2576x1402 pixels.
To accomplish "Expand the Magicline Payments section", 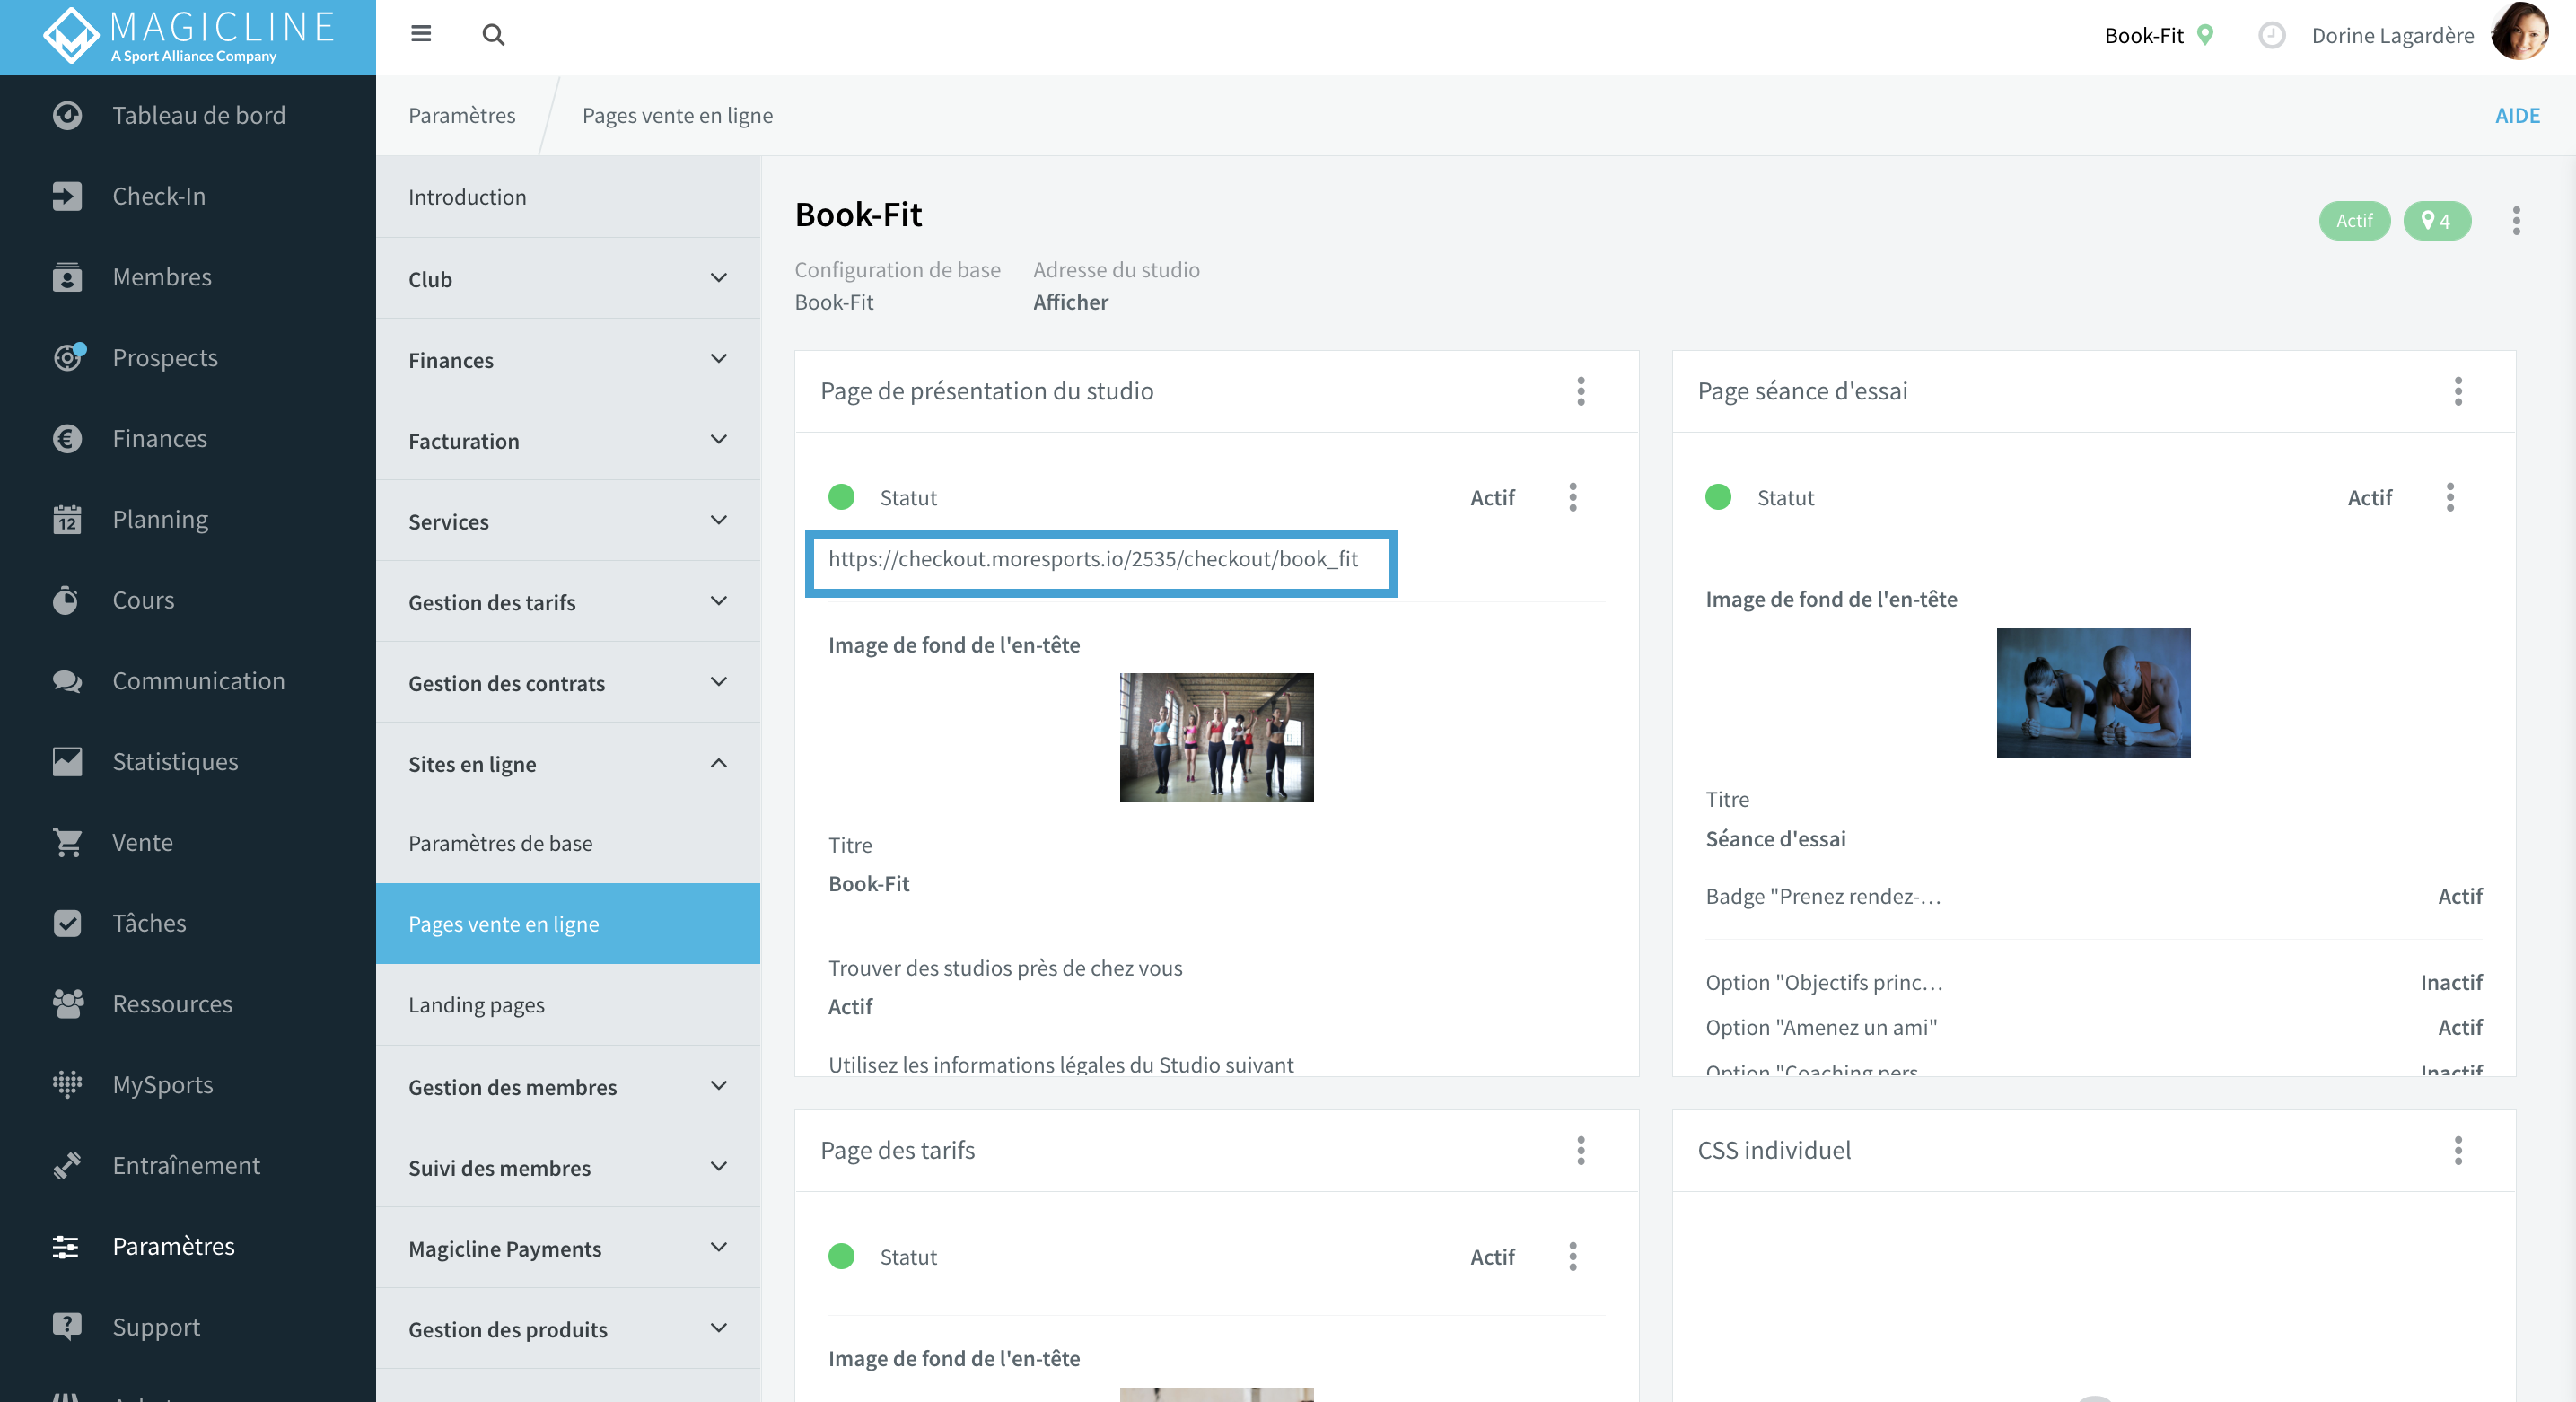I will [x=568, y=1248].
